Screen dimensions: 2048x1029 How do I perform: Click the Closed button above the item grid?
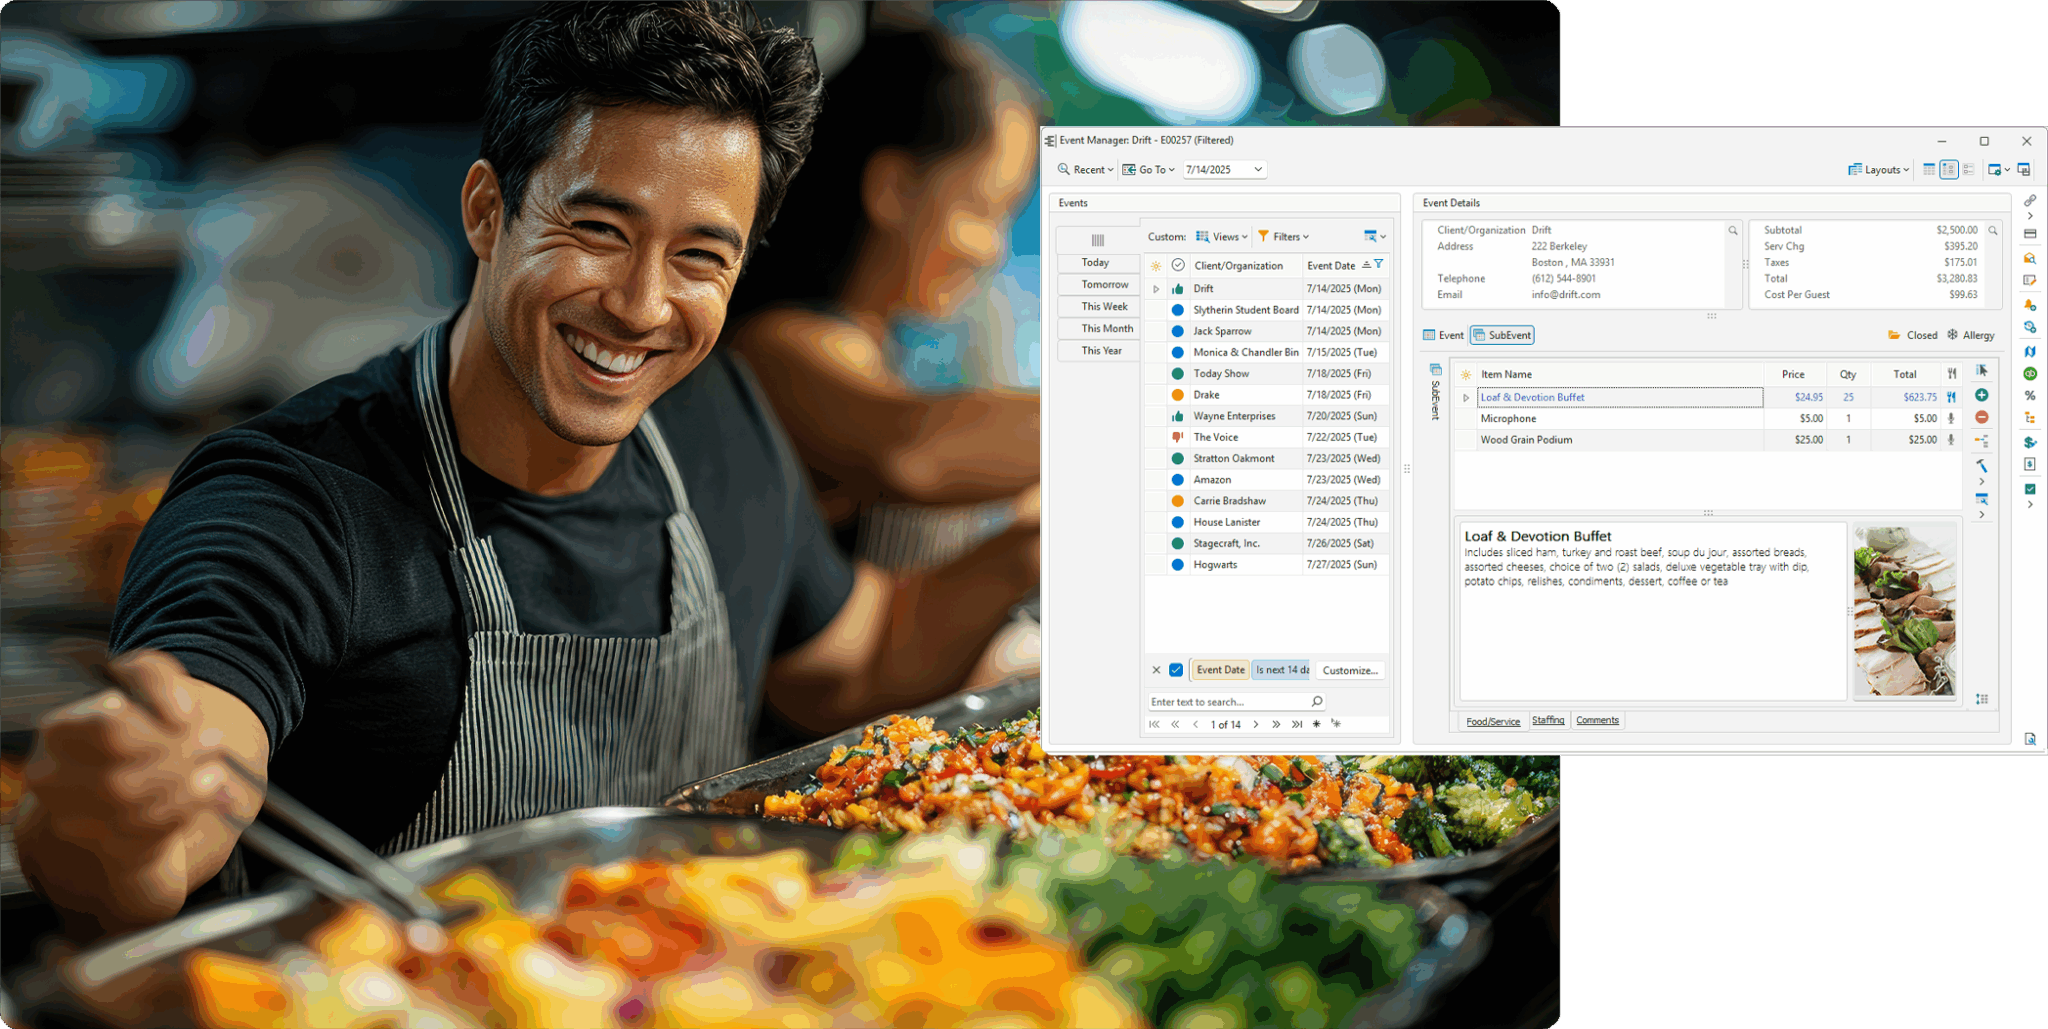click(x=1913, y=335)
